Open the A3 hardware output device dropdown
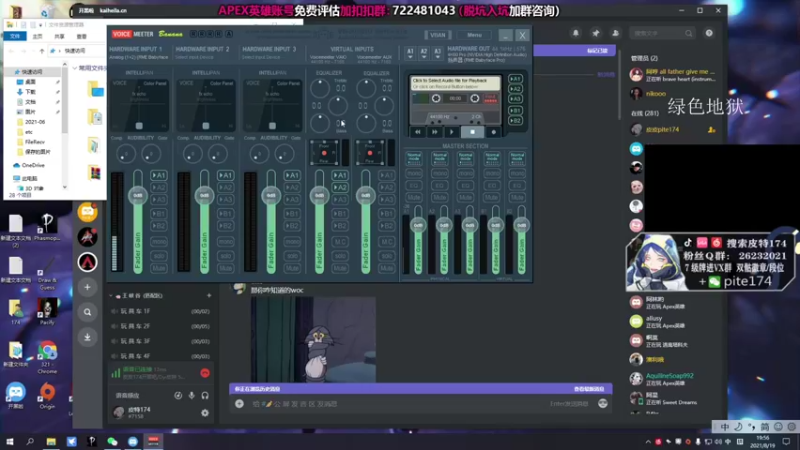The width and height of the screenshot is (800, 450). tap(437, 54)
